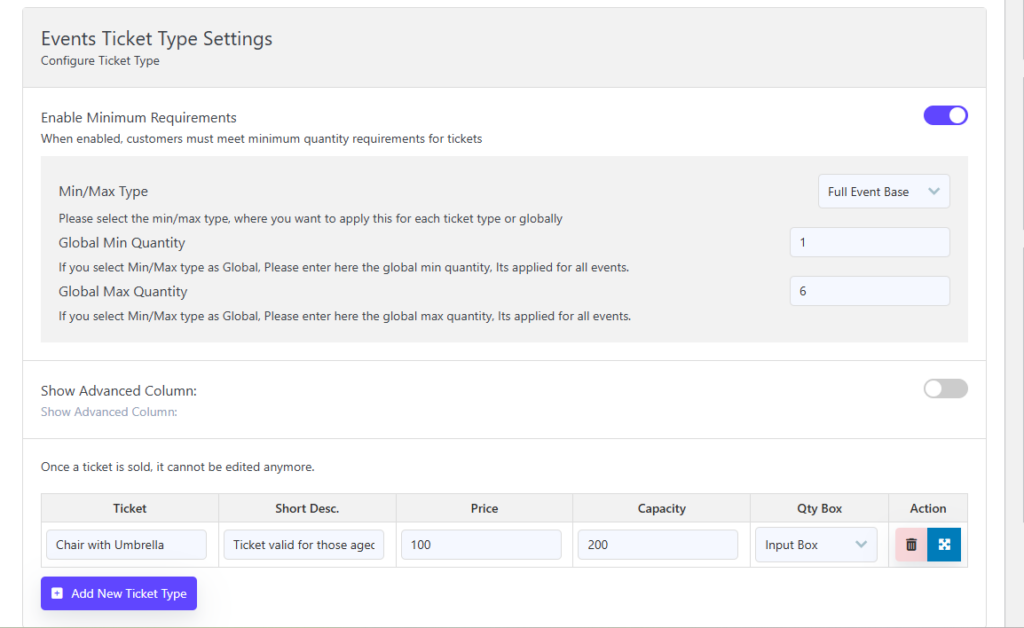Delete the Chair with Umbrella ticket row
Screen dimensions: 1024x628
click(911, 544)
